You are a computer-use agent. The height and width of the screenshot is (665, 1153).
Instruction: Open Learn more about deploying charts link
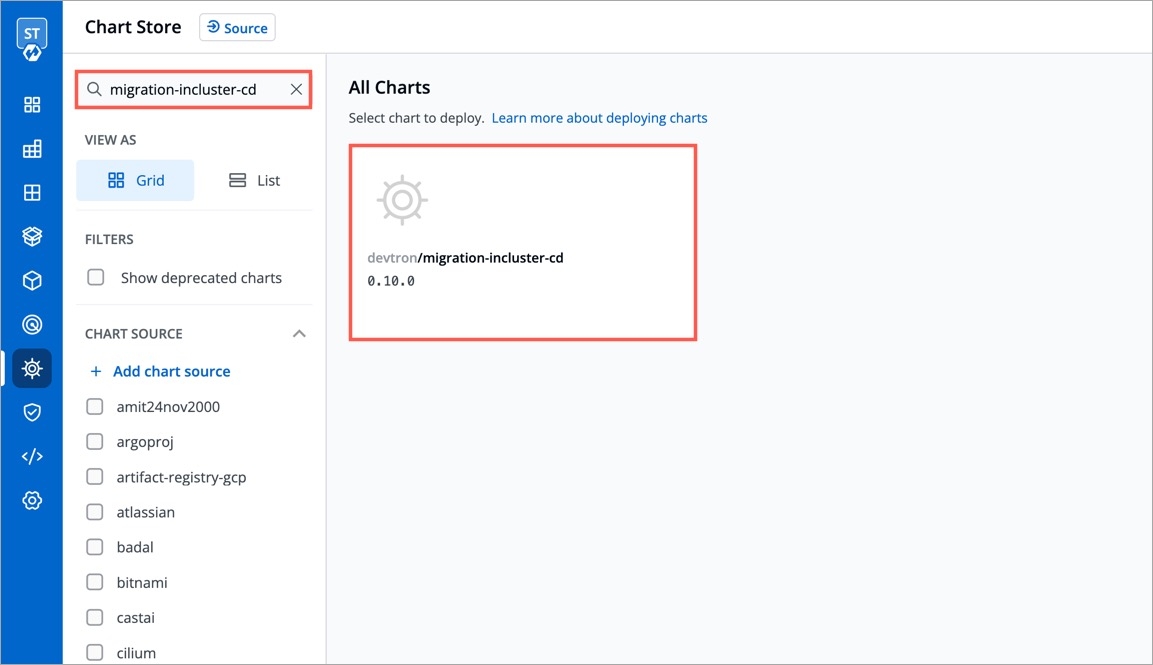tap(599, 118)
